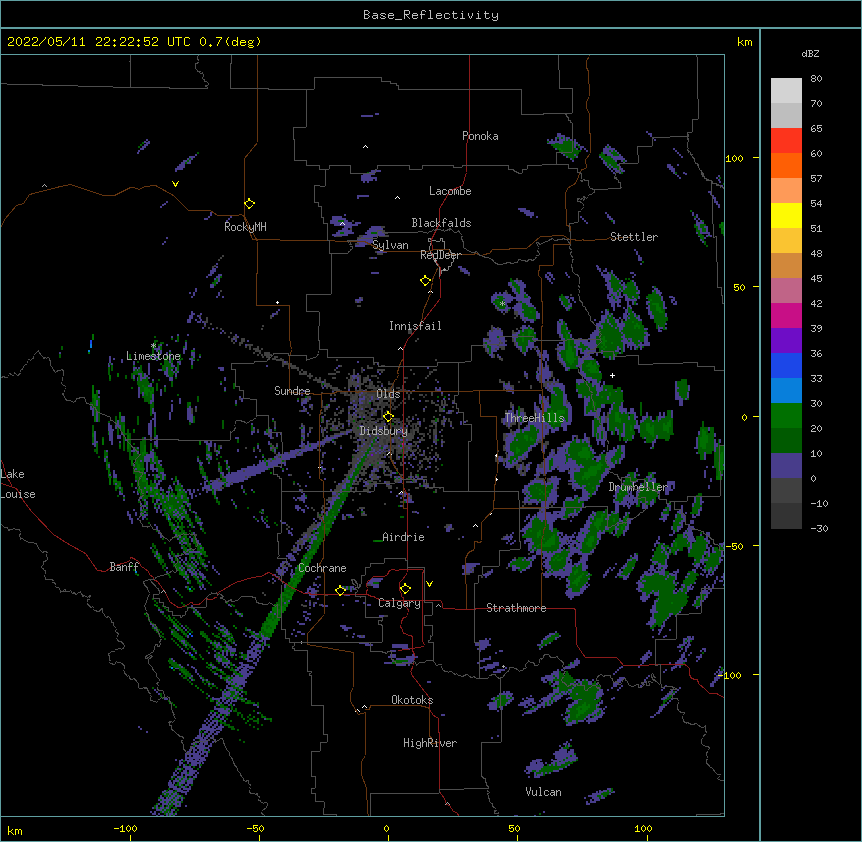Click the white plus marker northwest of Drumheller
Viewport: 862px width, 842px height.
click(612, 375)
